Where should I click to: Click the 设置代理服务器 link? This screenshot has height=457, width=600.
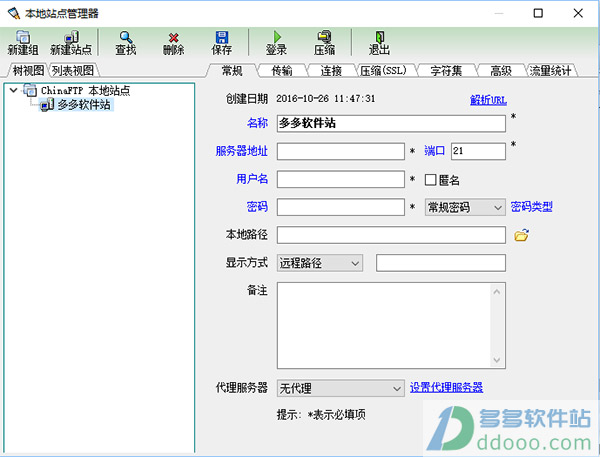coord(447,387)
